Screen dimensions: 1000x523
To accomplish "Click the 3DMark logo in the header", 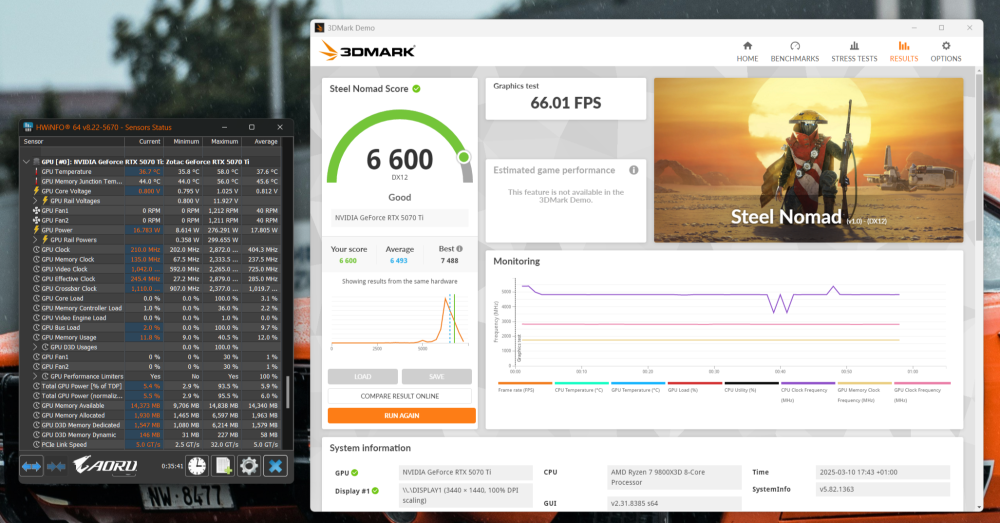I will tap(368, 50).
